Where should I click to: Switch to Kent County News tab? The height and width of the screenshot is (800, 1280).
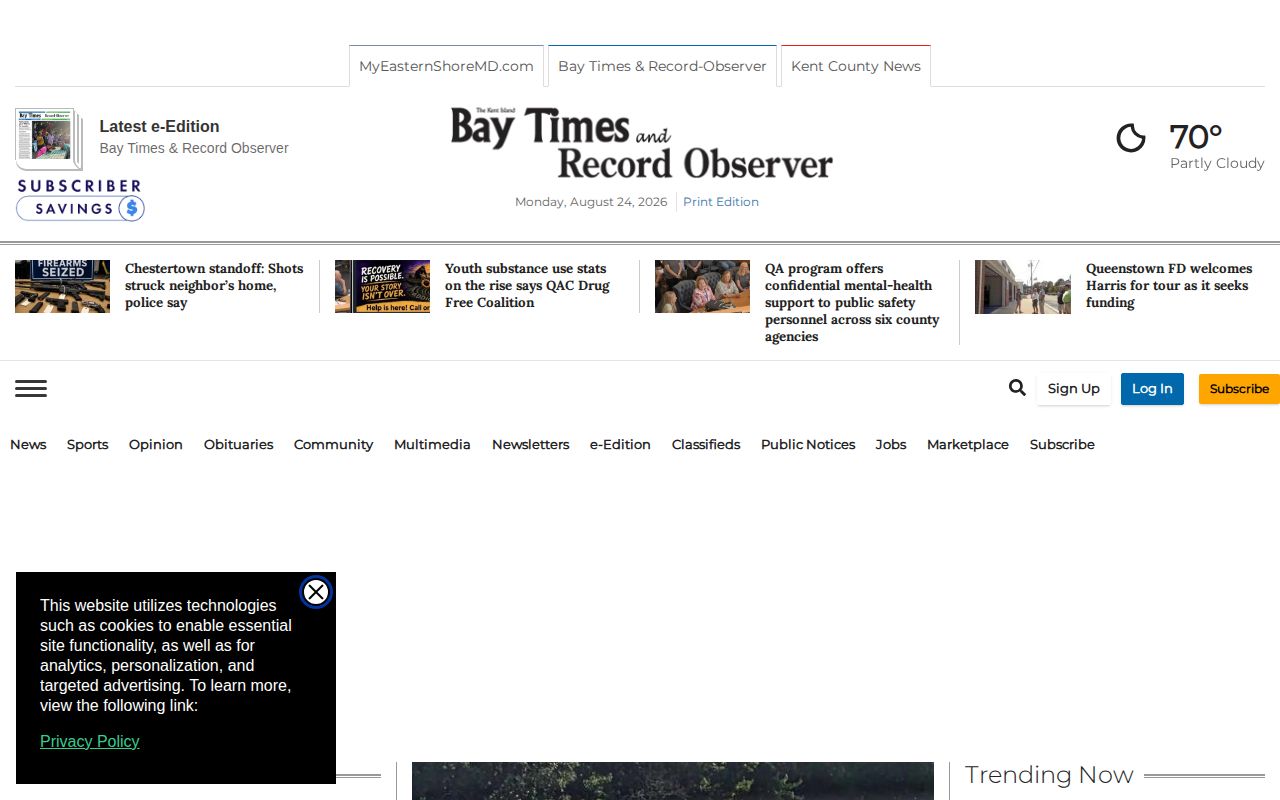tap(856, 66)
